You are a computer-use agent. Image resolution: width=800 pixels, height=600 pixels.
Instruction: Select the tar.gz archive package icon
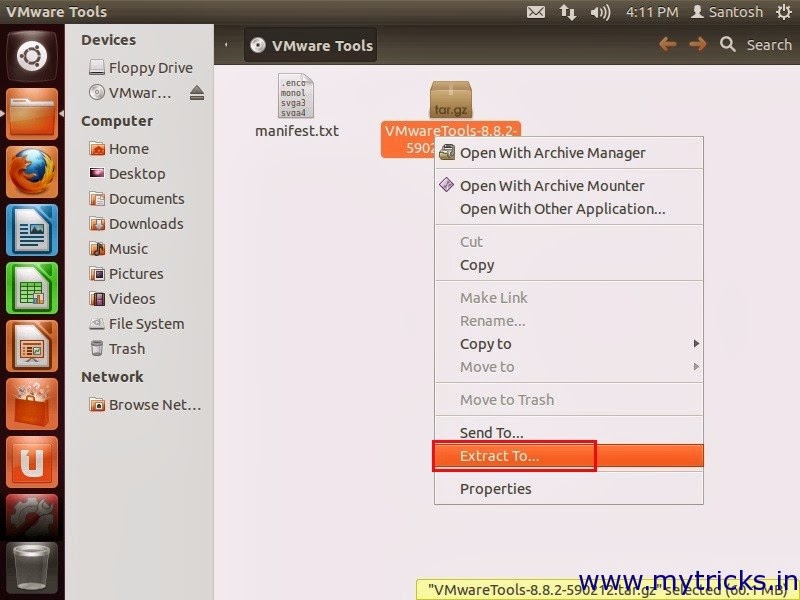tap(451, 99)
